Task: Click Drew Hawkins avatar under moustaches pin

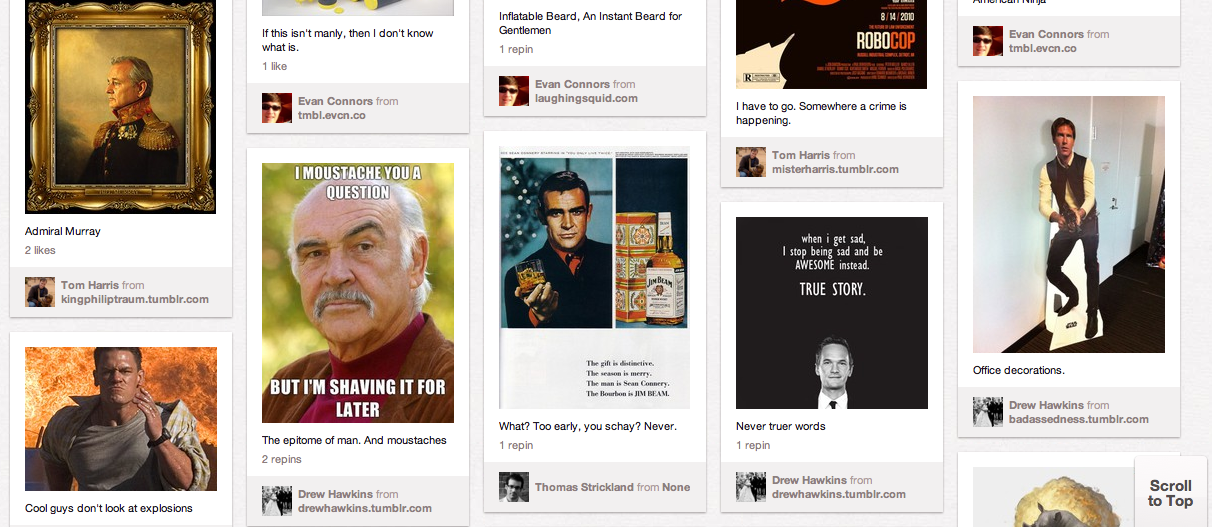Action: click(x=277, y=501)
